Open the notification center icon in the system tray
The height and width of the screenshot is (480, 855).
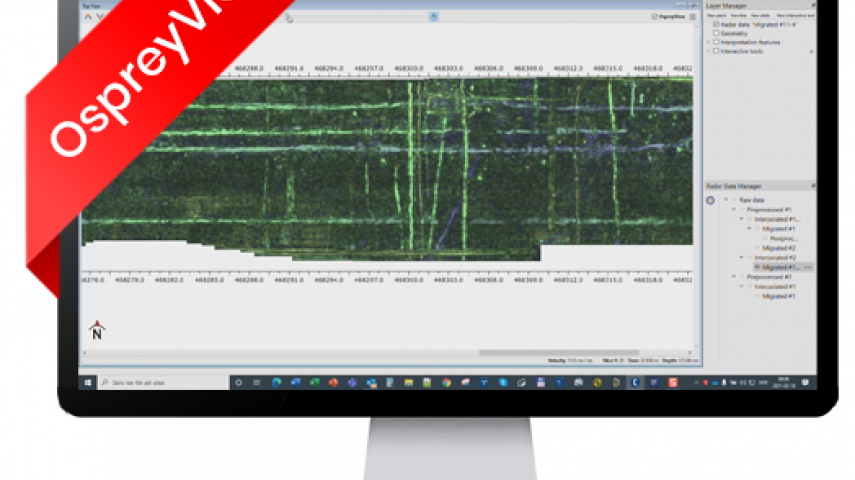pos(805,383)
